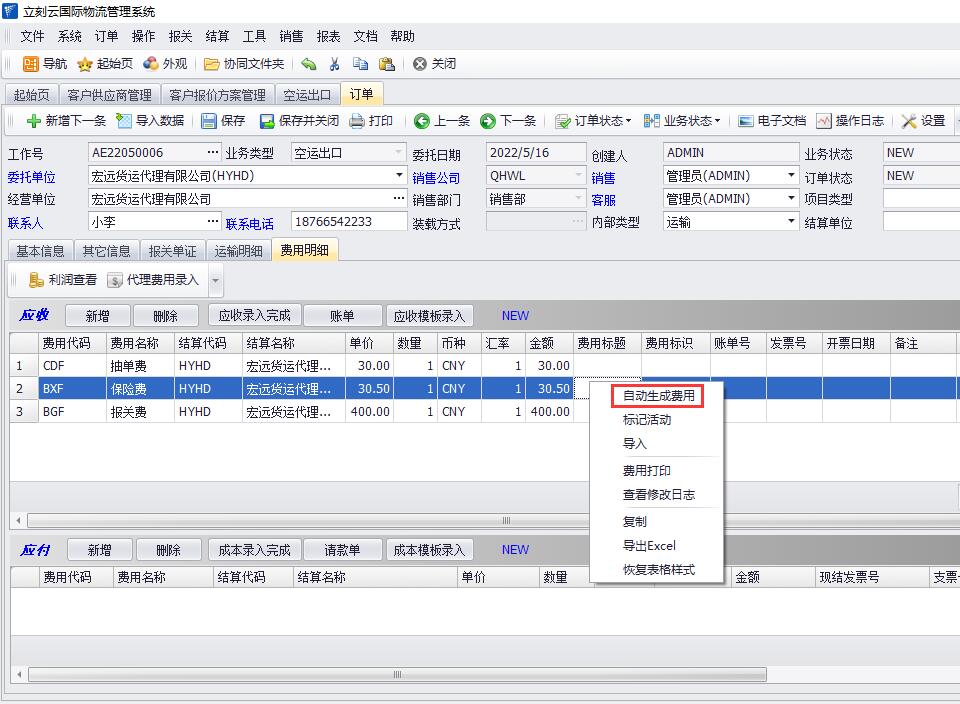Click 新增下一条 green plus icon
This screenshot has width=960, height=704.
coord(34,121)
